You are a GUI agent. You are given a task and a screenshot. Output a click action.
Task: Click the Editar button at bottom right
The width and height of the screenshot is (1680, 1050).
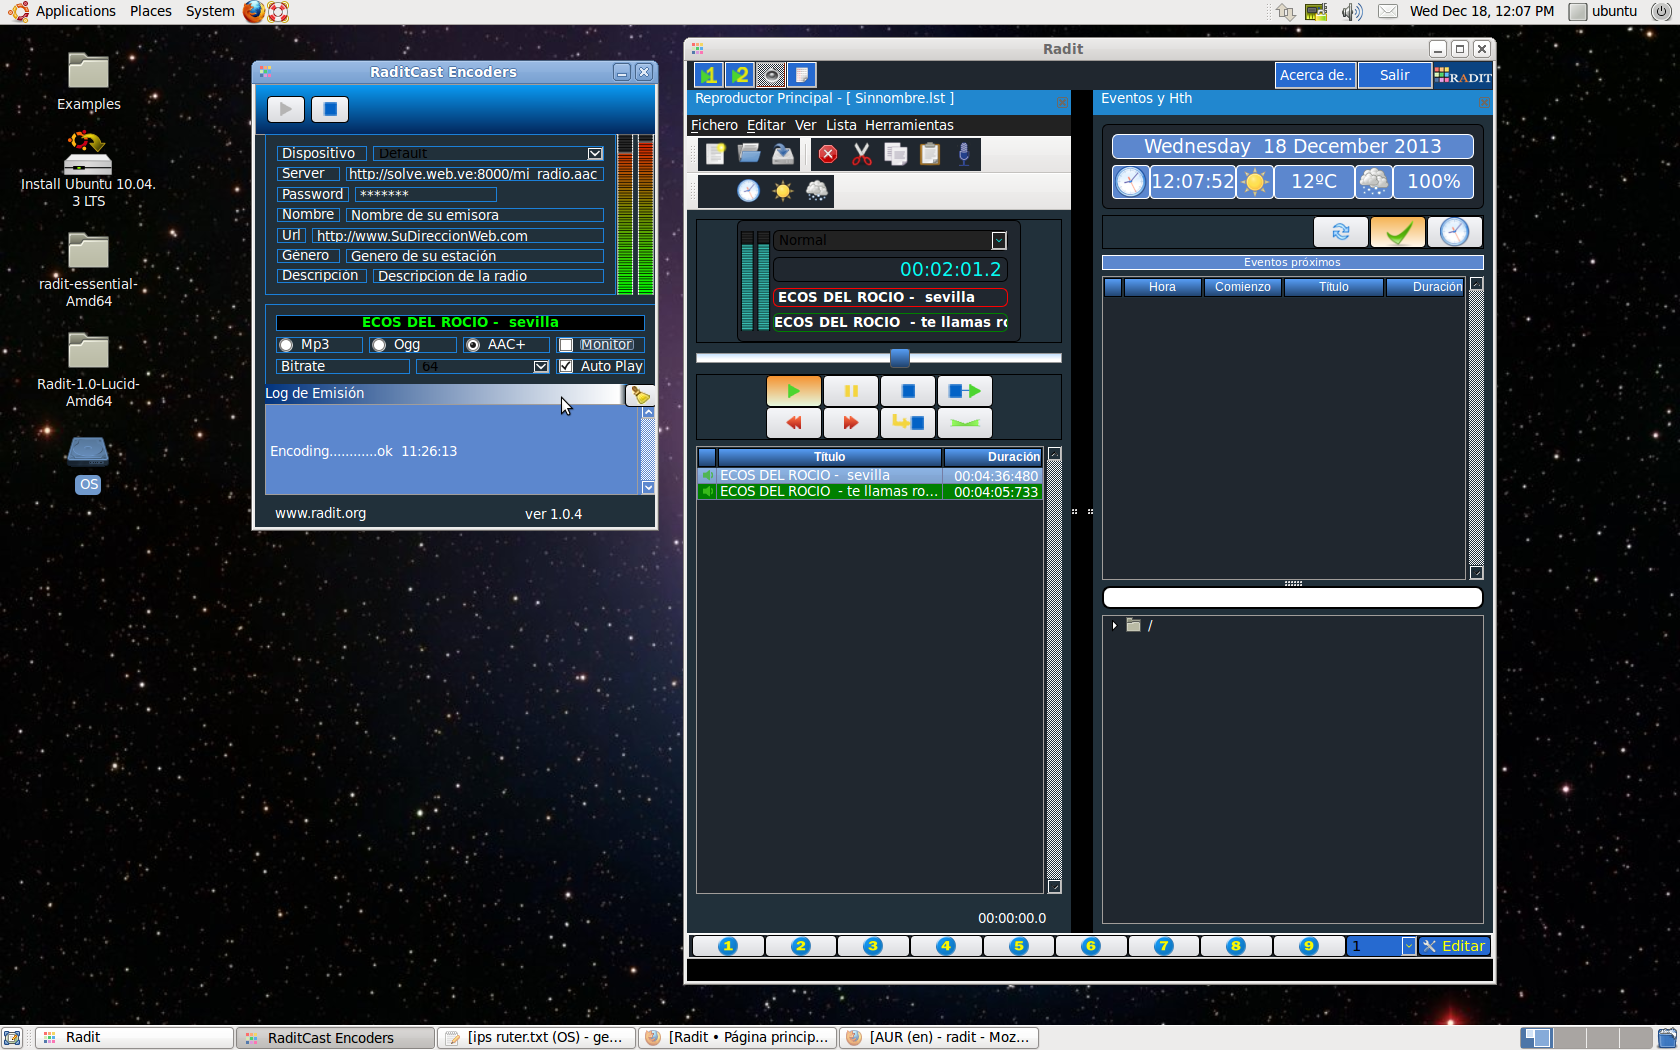click(1454, 946)
